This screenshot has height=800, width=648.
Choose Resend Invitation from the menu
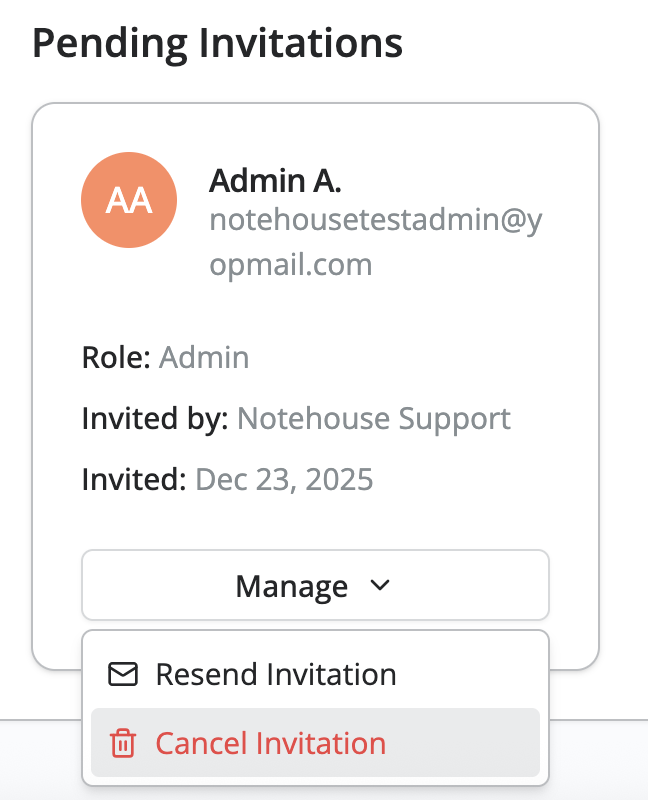[275, 674]
